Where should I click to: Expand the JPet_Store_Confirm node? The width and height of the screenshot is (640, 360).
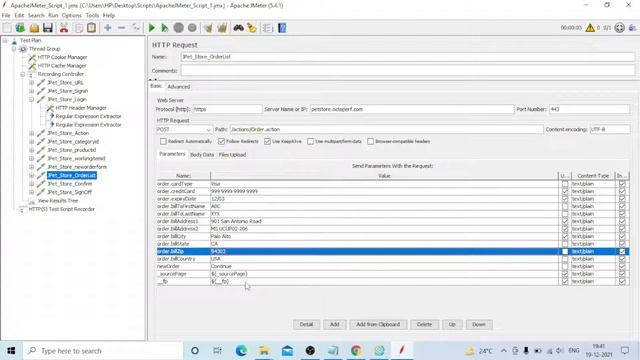pyautogui.click(x=32, y=184)
